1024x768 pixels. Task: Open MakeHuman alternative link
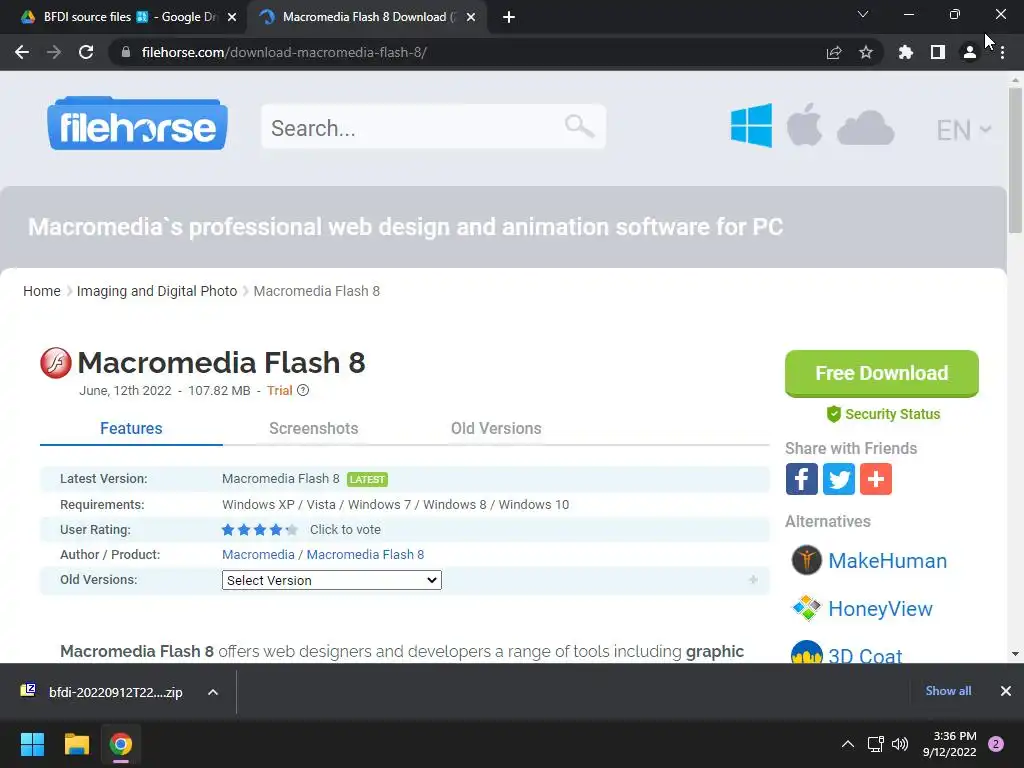(x=887, y=561)
